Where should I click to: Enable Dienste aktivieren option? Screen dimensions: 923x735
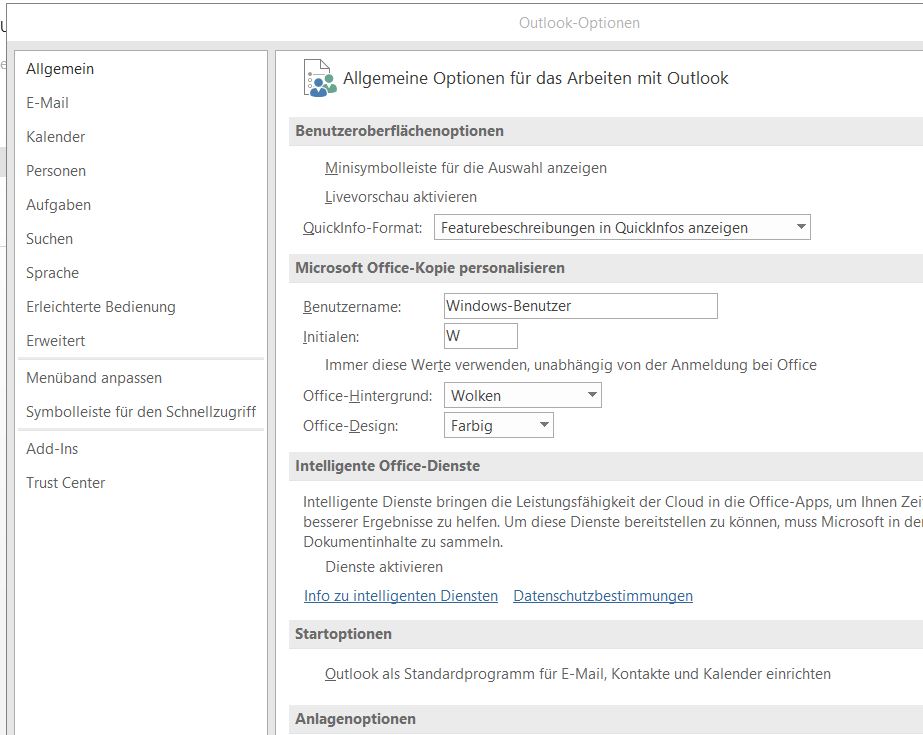384,567
